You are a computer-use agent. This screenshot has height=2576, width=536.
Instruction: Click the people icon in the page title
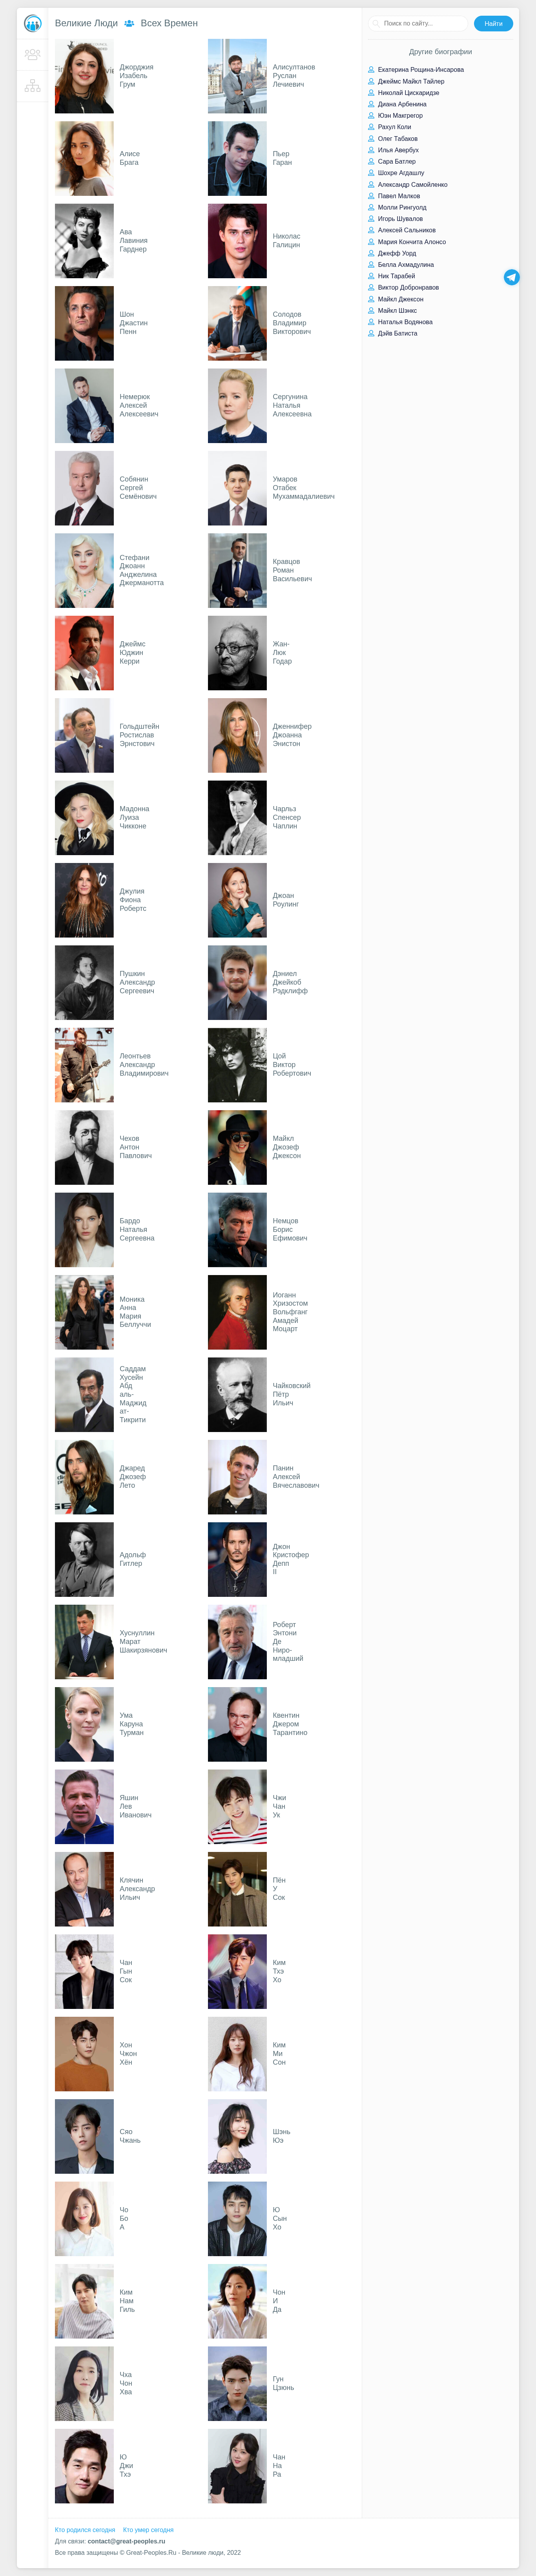(129, 23)
